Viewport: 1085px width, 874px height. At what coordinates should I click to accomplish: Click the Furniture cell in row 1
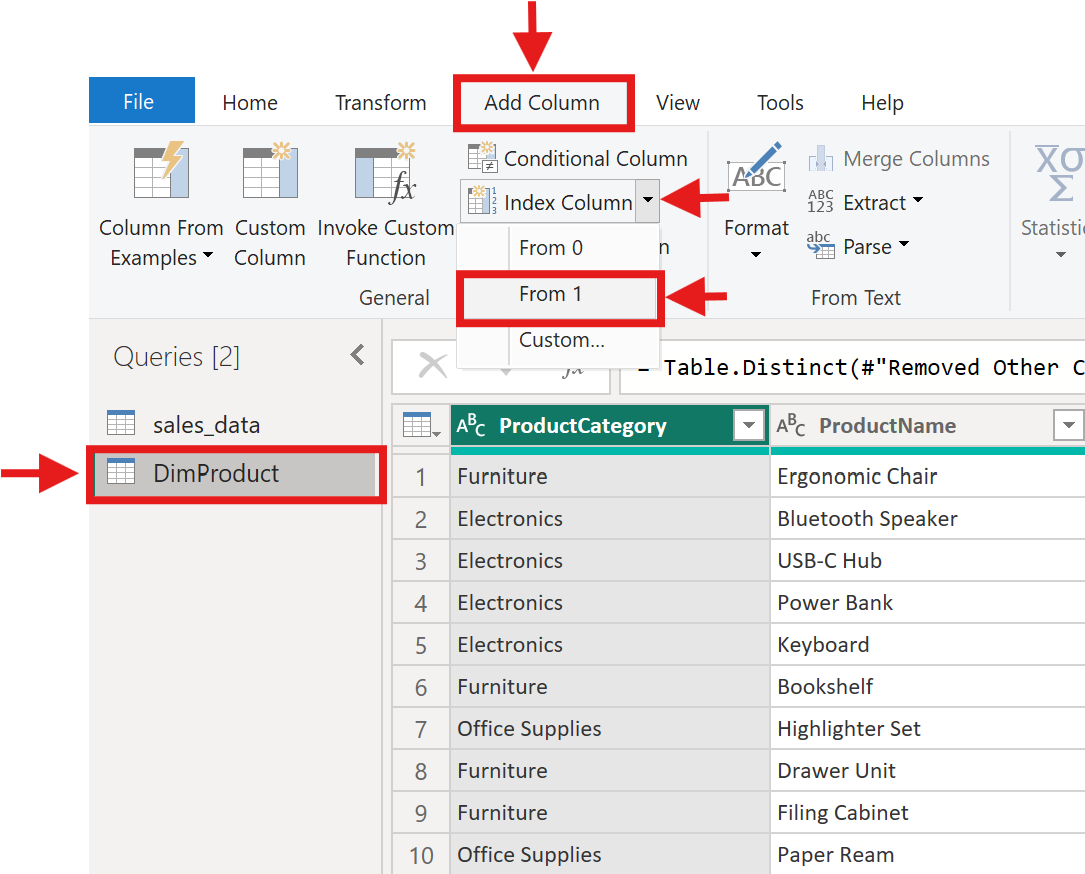pyautogui.click(x=609, y=477)
